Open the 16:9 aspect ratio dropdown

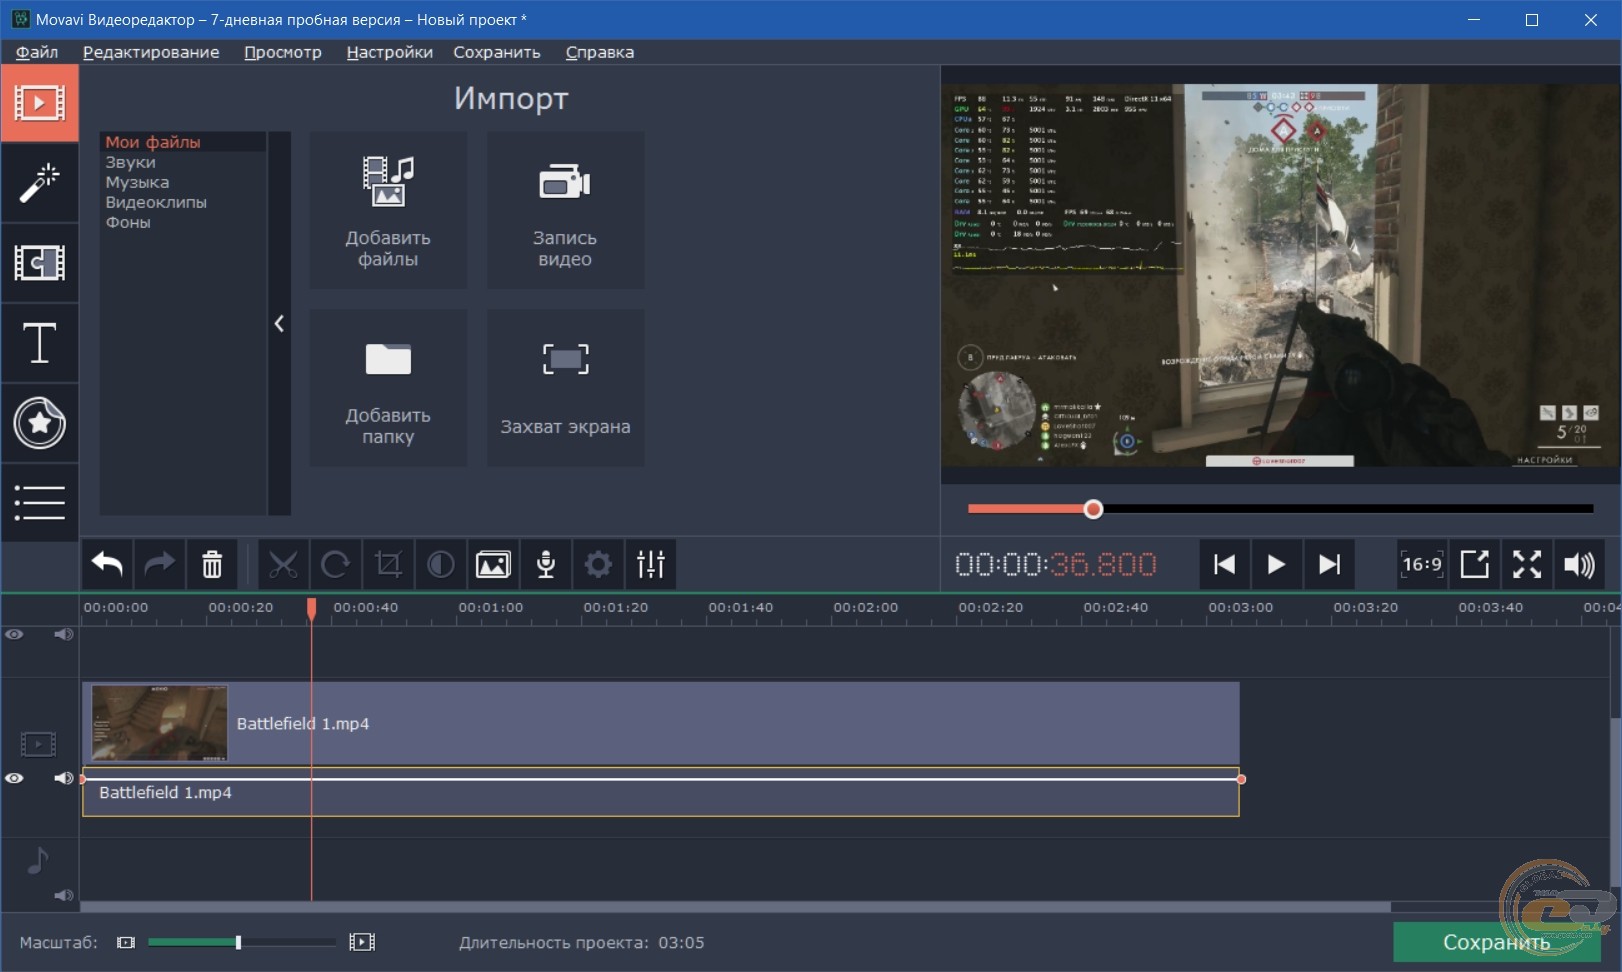coord(1422,565)
